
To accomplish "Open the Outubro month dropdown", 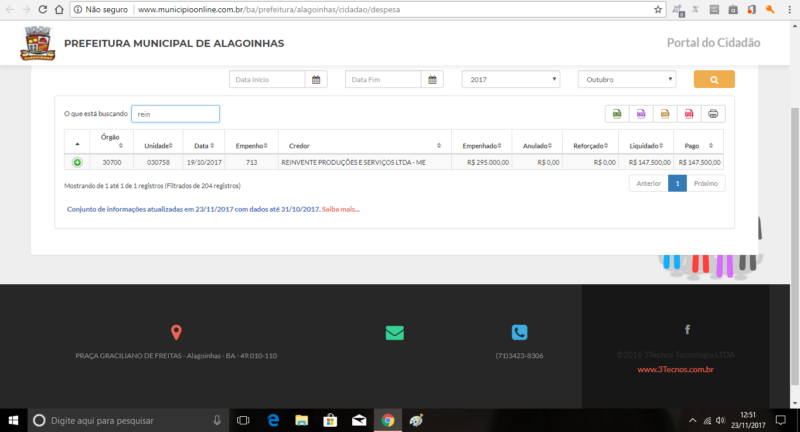I will pos(627,79).
